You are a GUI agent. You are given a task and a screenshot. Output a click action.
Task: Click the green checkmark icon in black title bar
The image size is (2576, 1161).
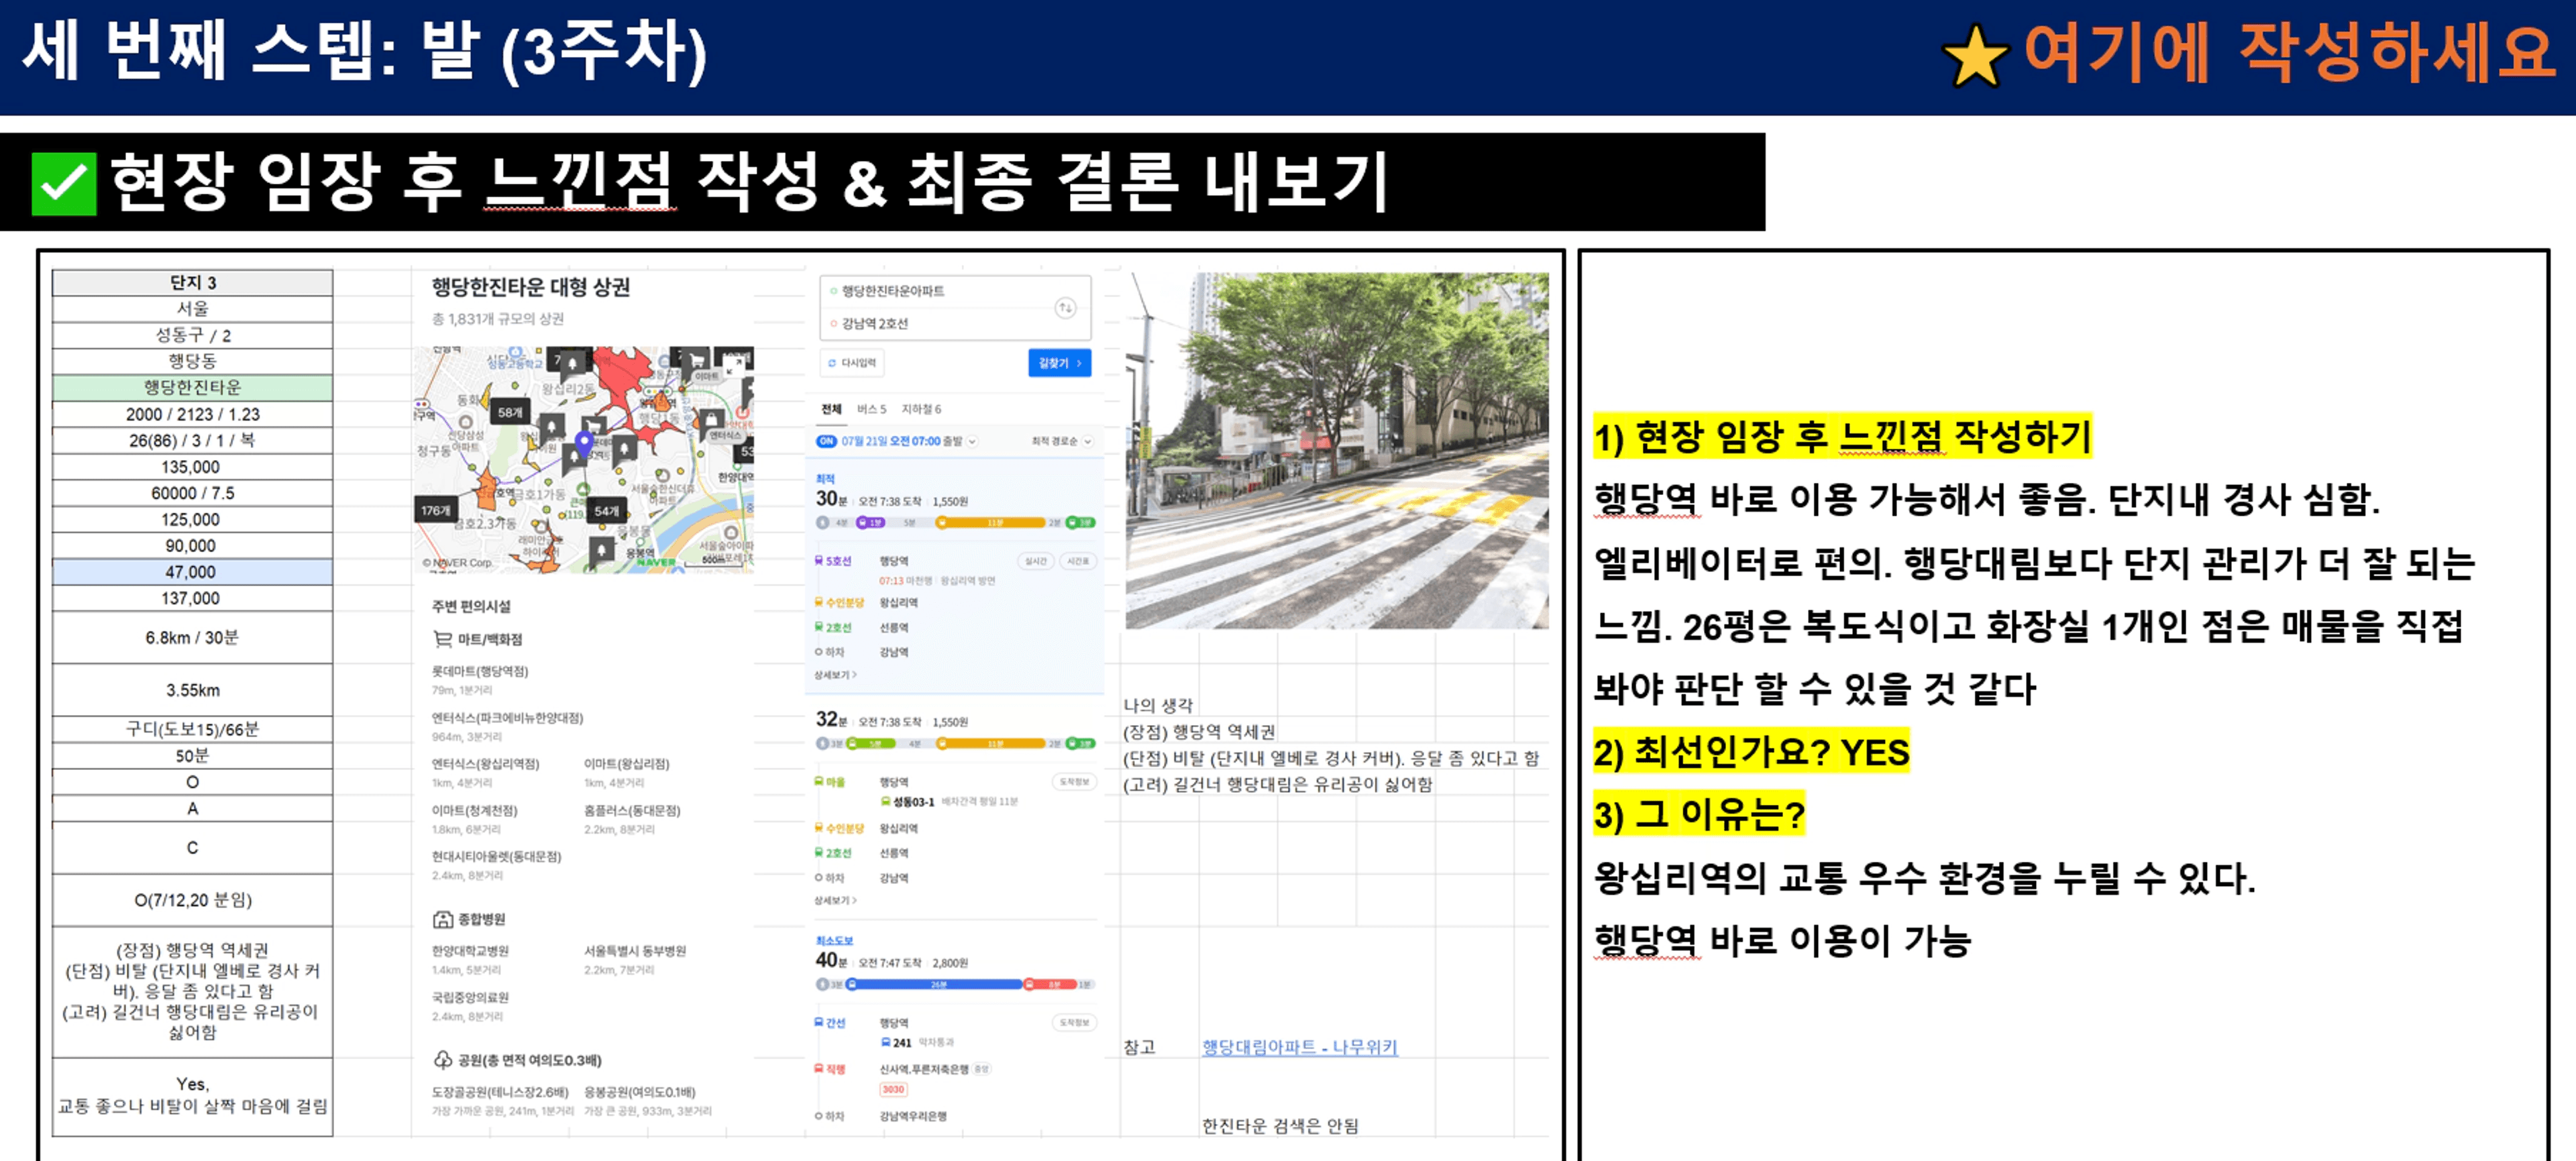pos(63,183)
